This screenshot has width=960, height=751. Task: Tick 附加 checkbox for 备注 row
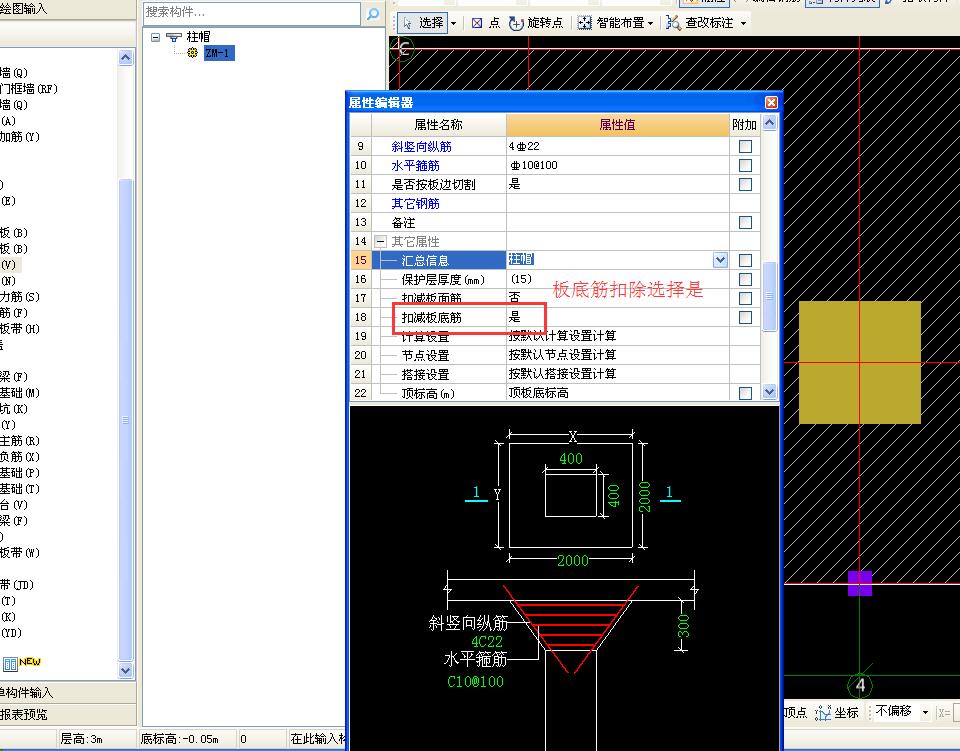tap(745, 222)
